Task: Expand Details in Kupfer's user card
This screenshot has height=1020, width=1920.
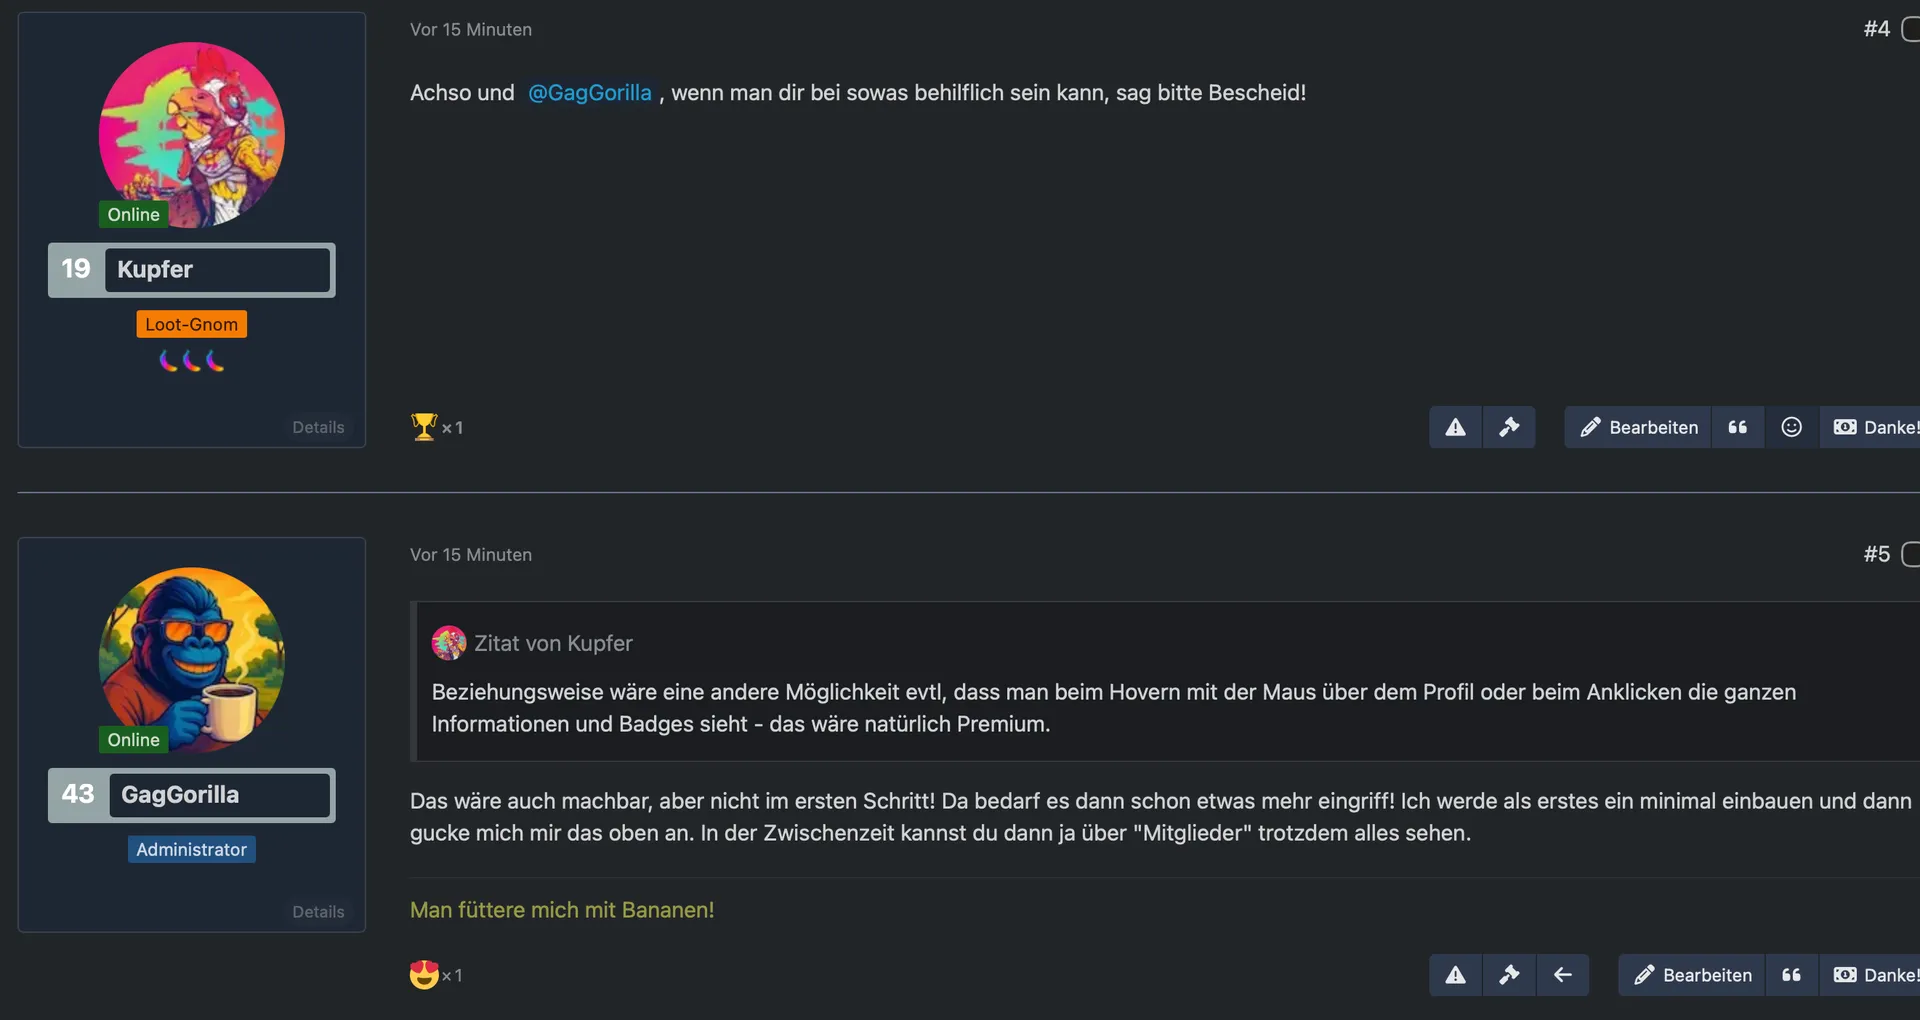Action: [x=318, y=427]
